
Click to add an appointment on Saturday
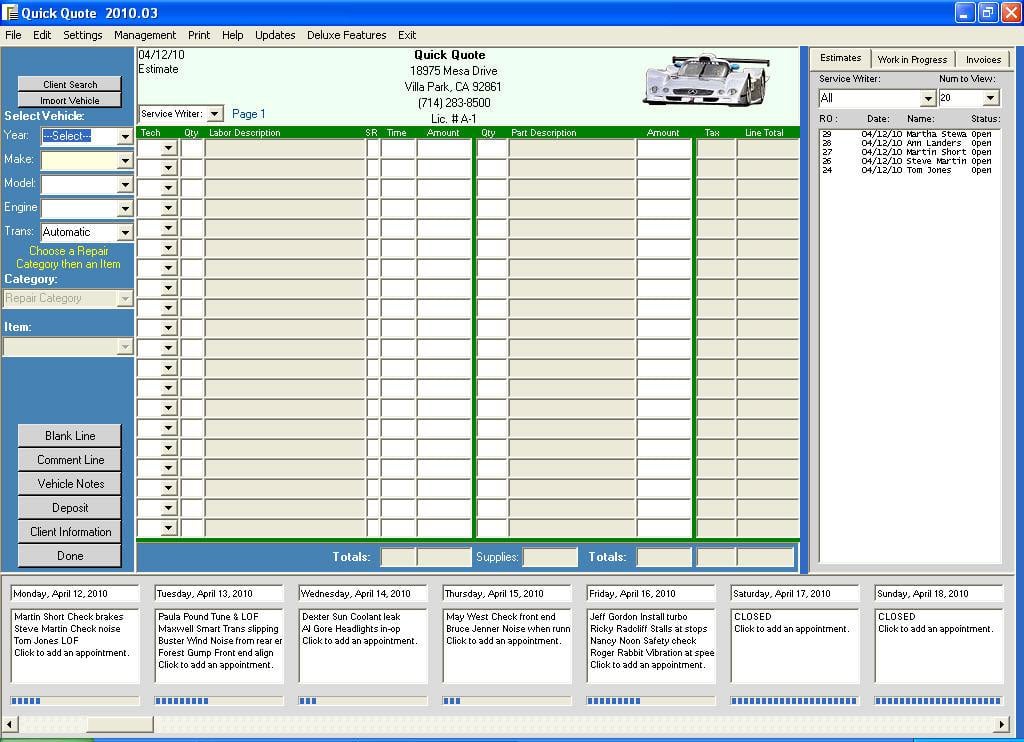792,629
